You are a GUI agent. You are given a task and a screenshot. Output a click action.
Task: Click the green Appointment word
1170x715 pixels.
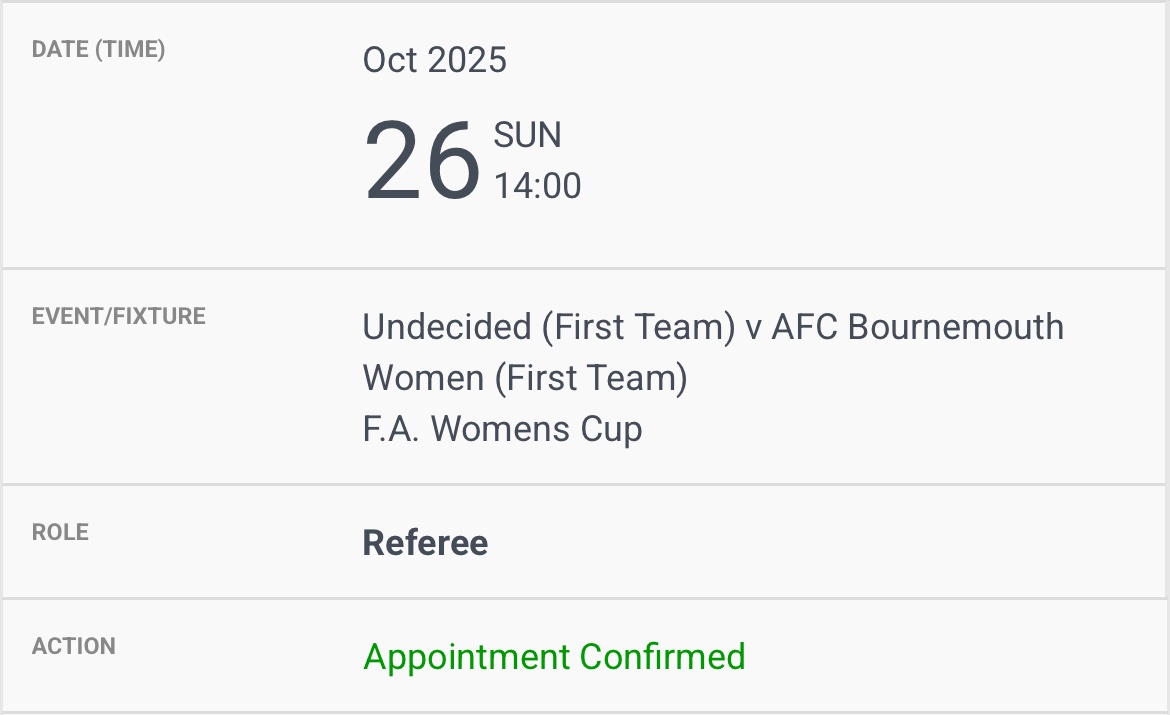point(467,657)
